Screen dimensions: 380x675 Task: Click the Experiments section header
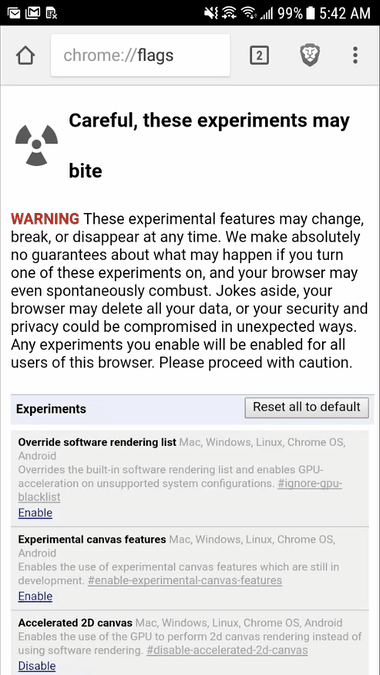coord(51,409)
